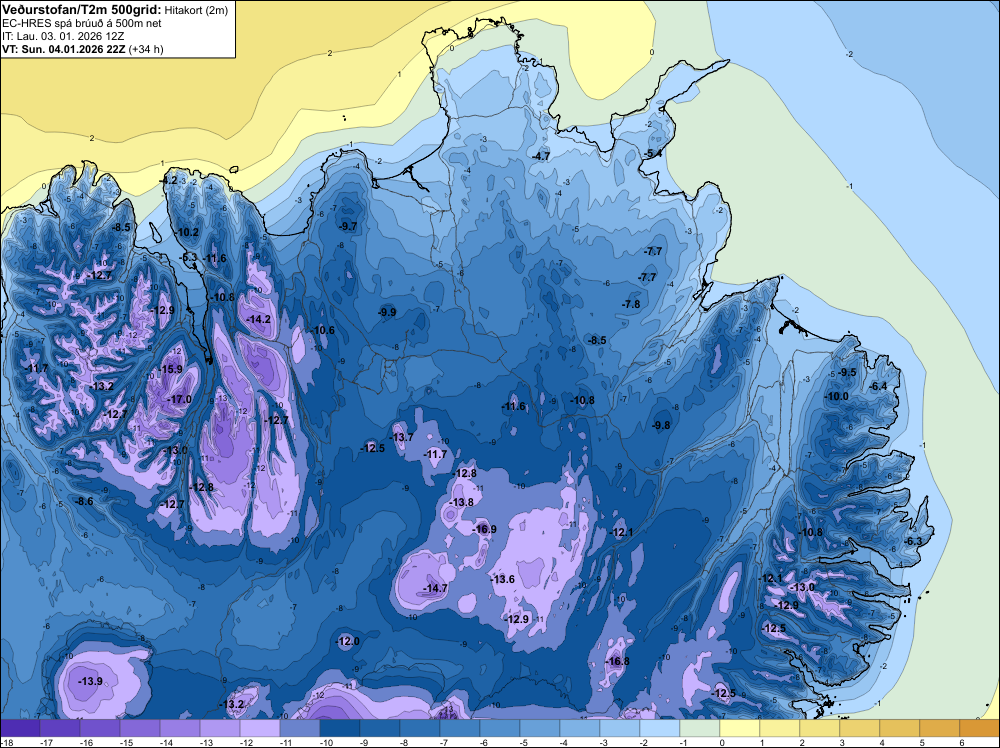1000x748 pixels.
Task: Click the "-9.5" temperature value on the map
Action: tap(847, 372)
